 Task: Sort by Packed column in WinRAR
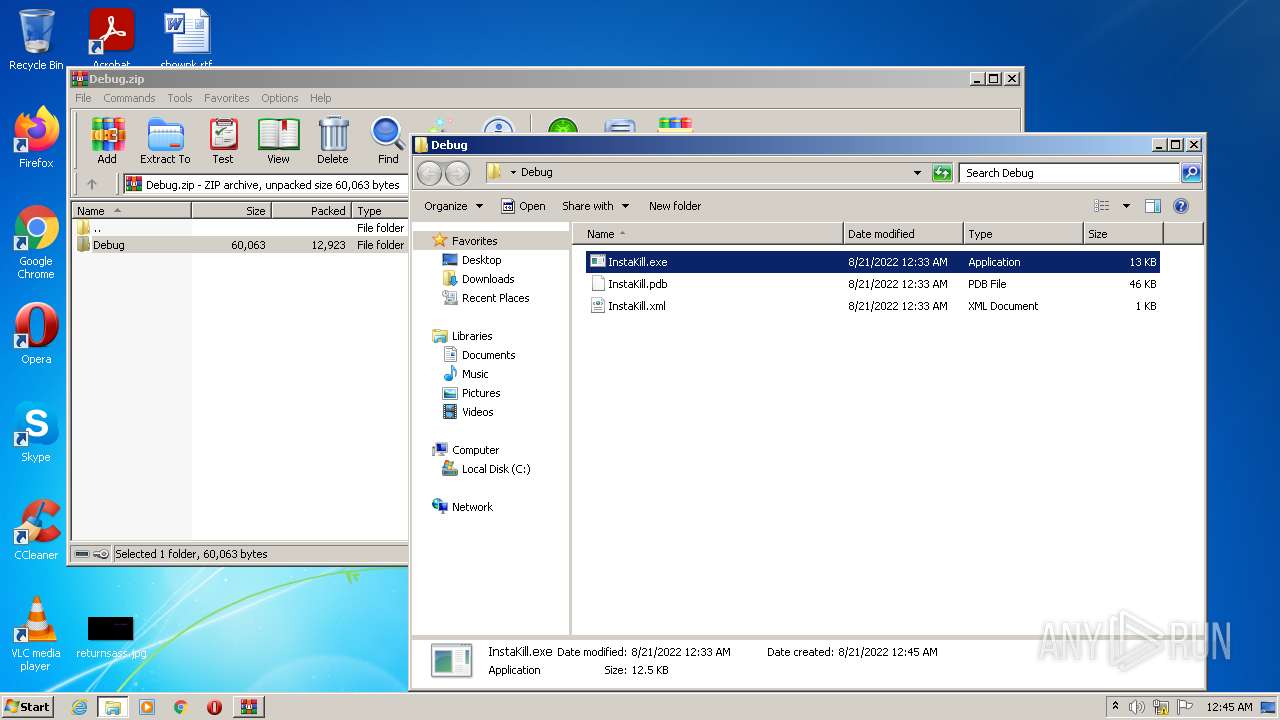pyautogui.click(x=311, y=211)
